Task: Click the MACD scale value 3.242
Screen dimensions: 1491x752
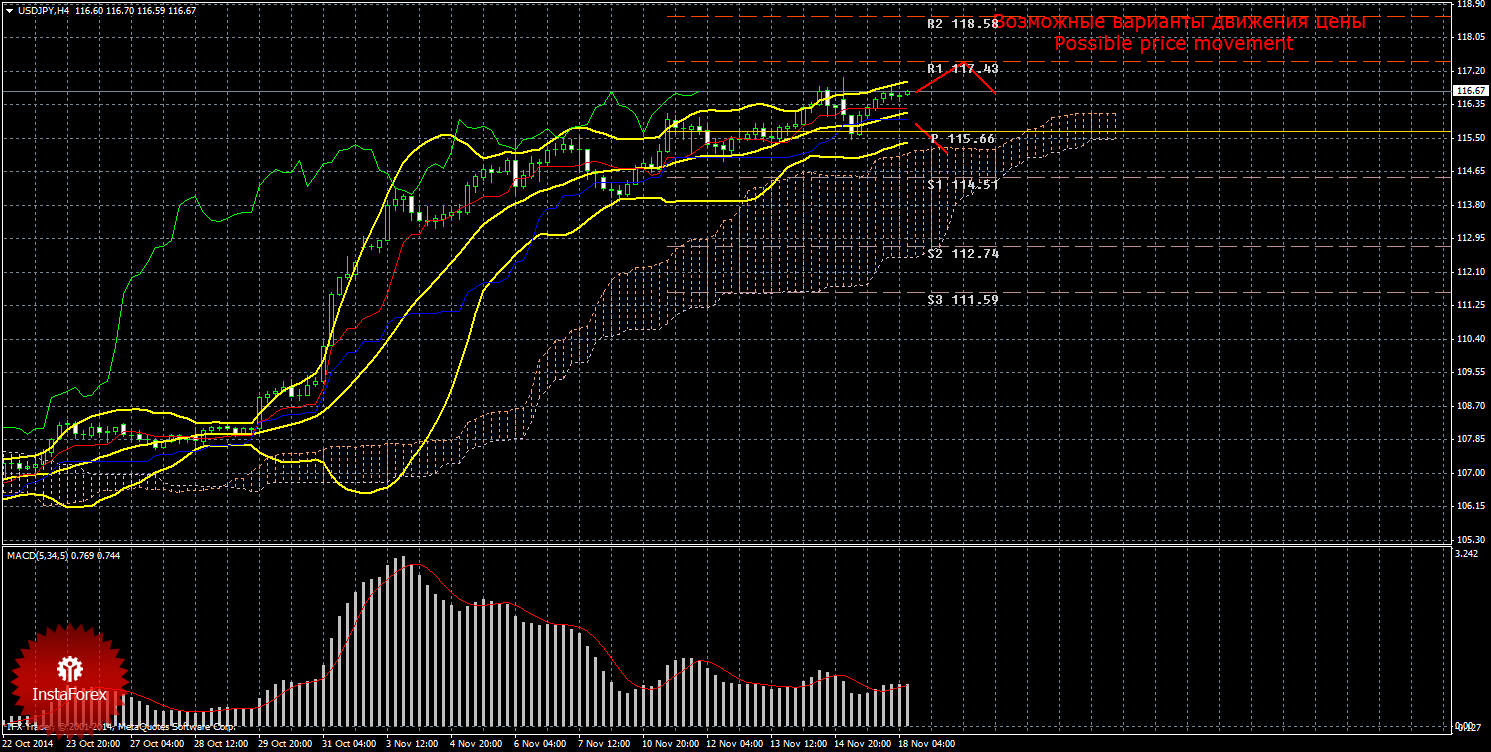Action: (x=1467, y=553)
